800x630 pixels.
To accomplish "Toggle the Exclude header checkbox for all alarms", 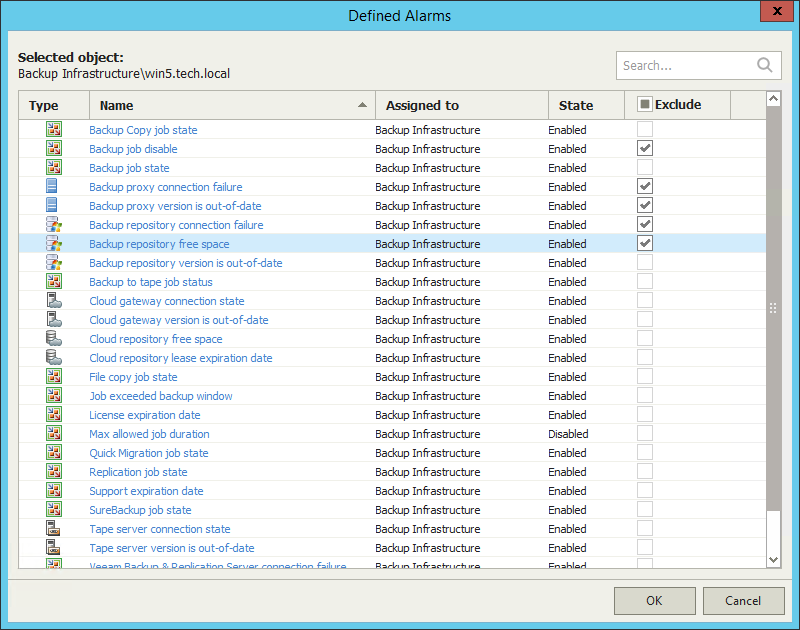I will click(644, 104).
